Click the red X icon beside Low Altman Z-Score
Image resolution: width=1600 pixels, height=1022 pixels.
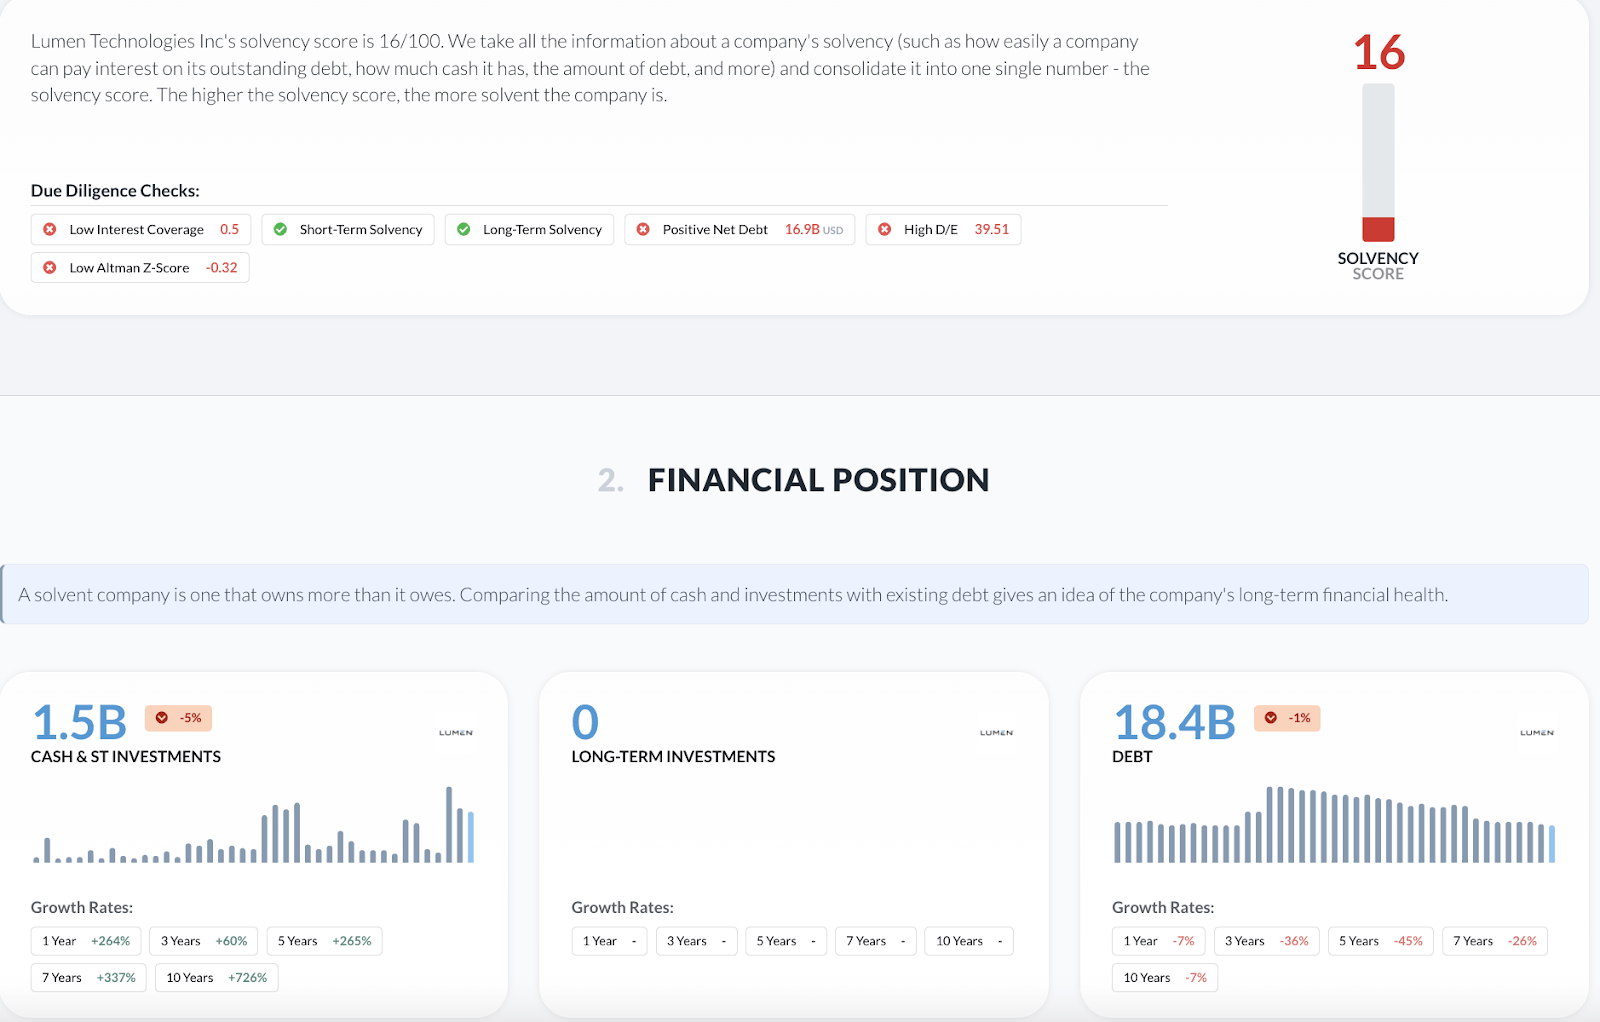click(x=50, y=268)
